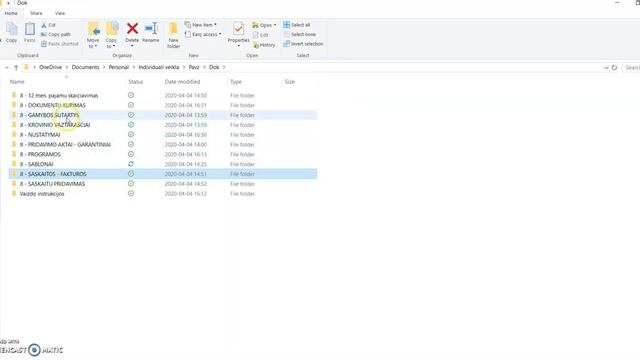
Task: Go to Individuali veikla in the breadcrumb
Action: [x=158, y=67]
